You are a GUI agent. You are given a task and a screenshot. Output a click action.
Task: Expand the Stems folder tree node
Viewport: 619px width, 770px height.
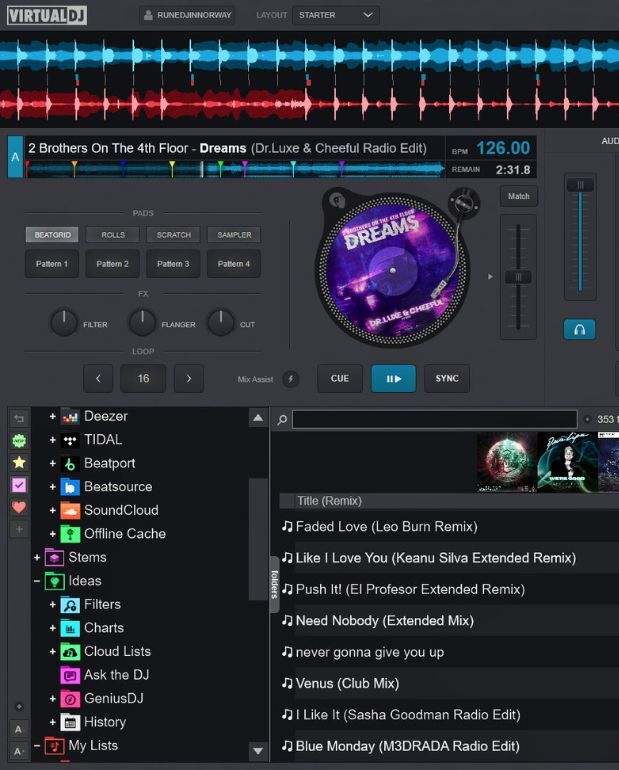pos(37,557)
